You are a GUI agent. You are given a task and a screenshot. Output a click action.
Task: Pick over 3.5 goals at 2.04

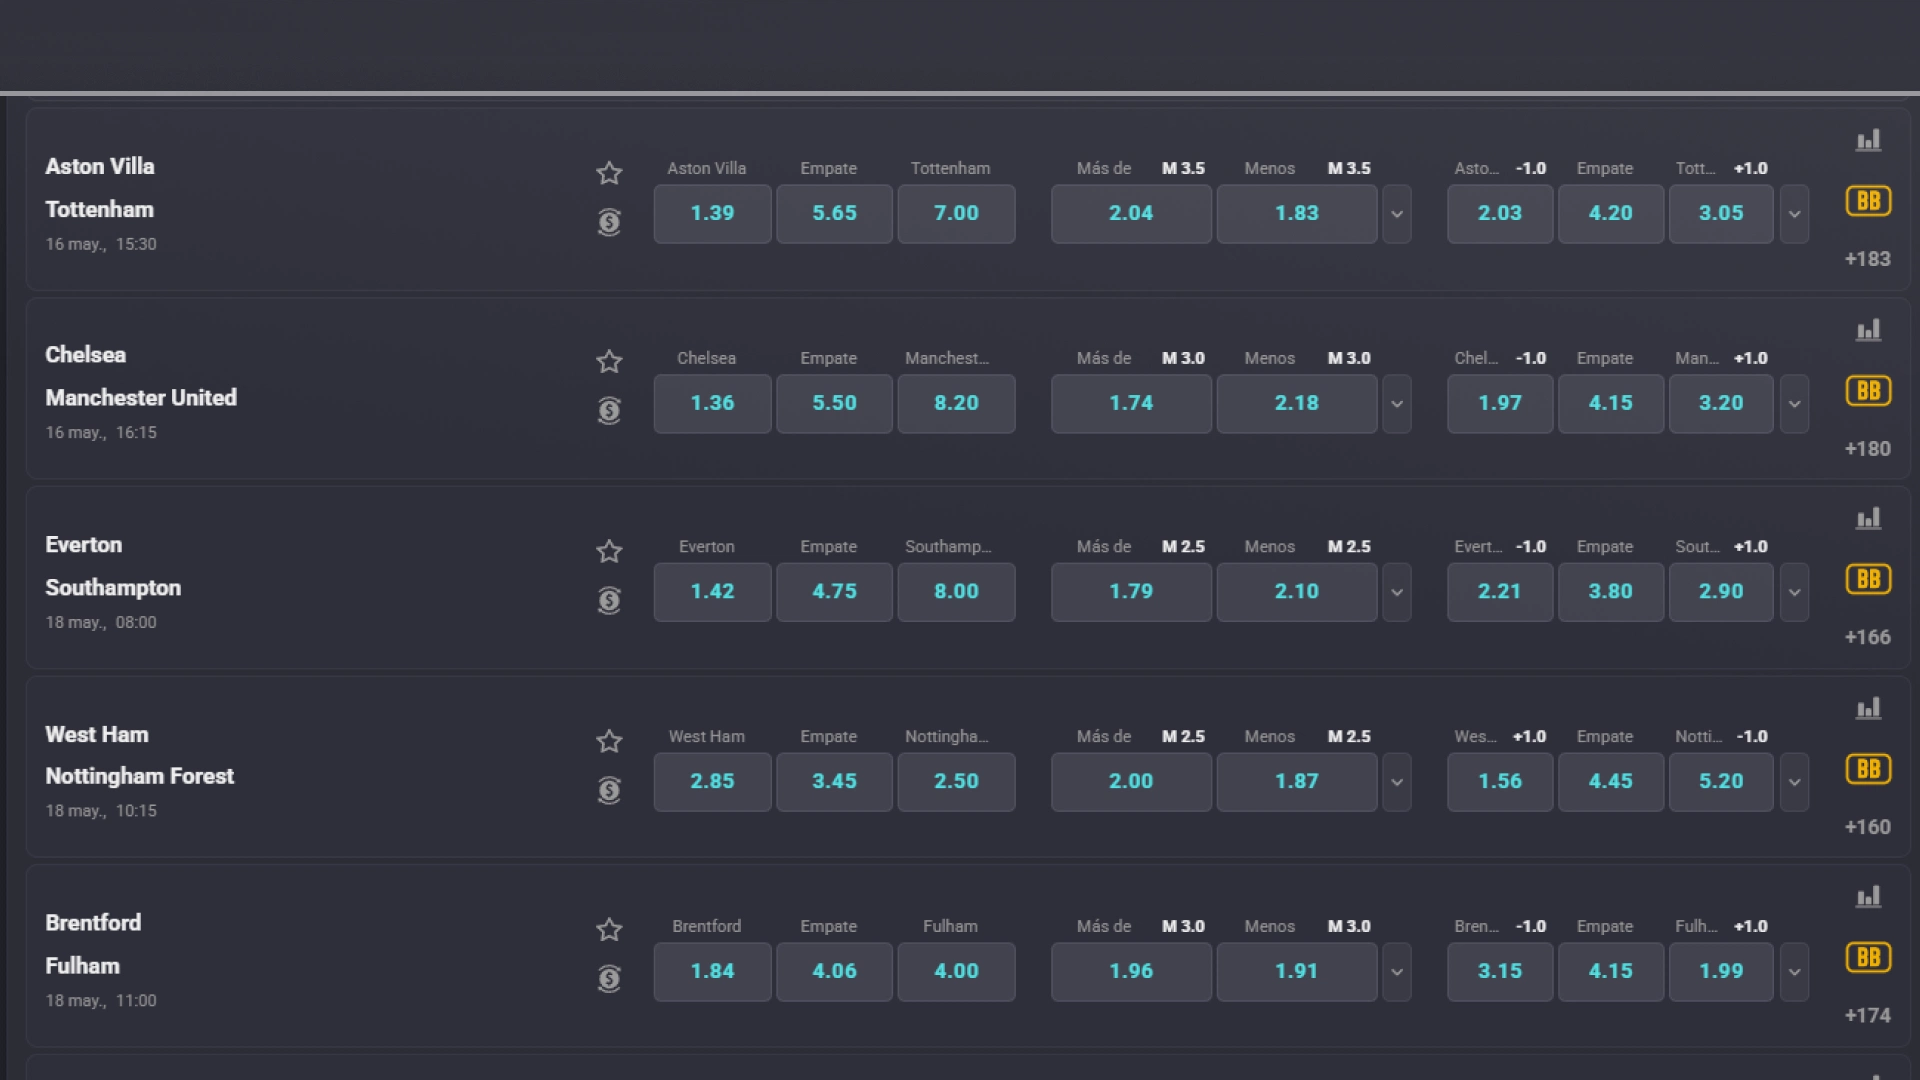tap(1131, 214)
